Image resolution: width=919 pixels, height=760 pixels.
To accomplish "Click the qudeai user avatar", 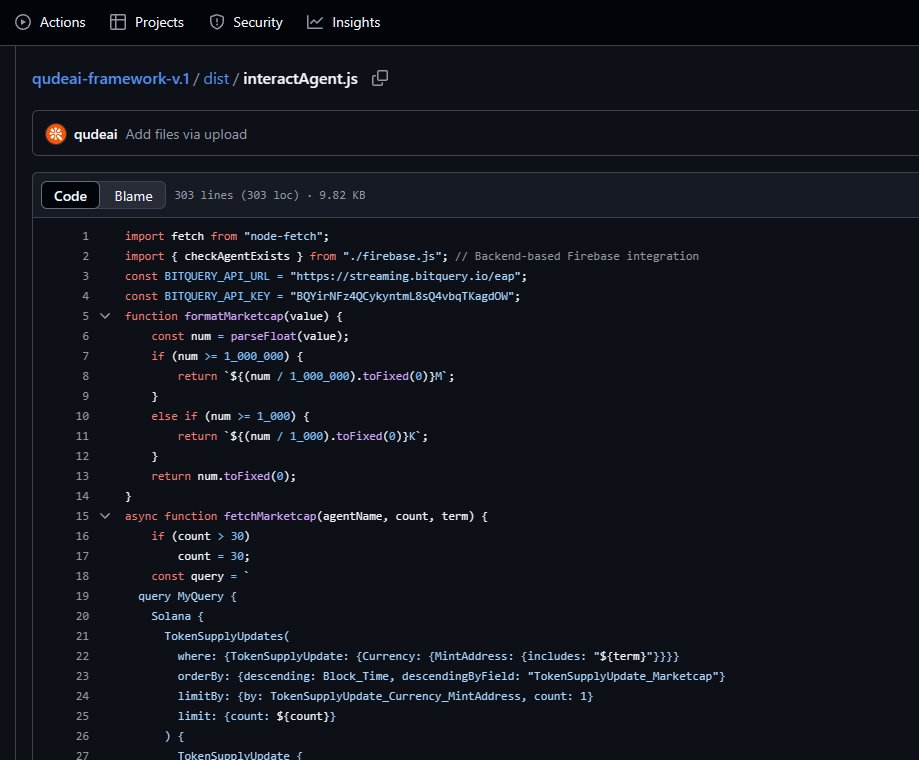I will (56, 134).
